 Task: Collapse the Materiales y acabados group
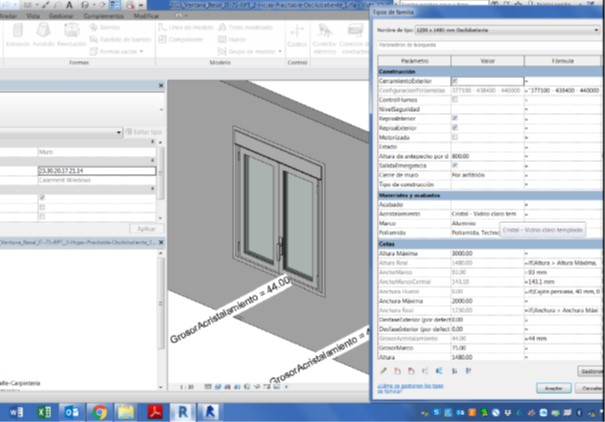[x=489, y=195]
